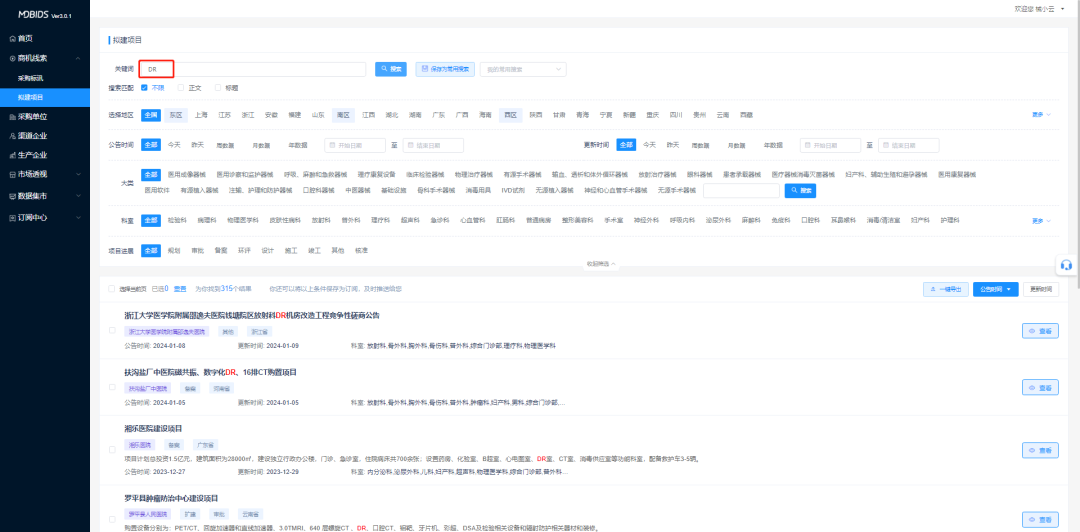The height and width of the screenshot is (532, 1080).
Task: Collapse filters with 收起筛选 toggle
Action: [601, 264]
